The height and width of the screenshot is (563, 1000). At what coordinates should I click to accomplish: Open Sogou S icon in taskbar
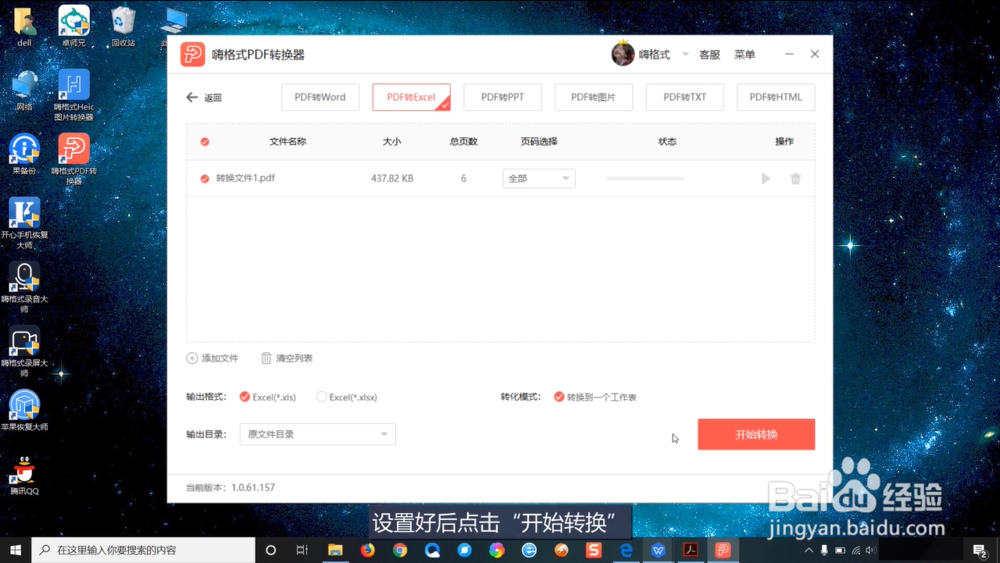(594, 550)
